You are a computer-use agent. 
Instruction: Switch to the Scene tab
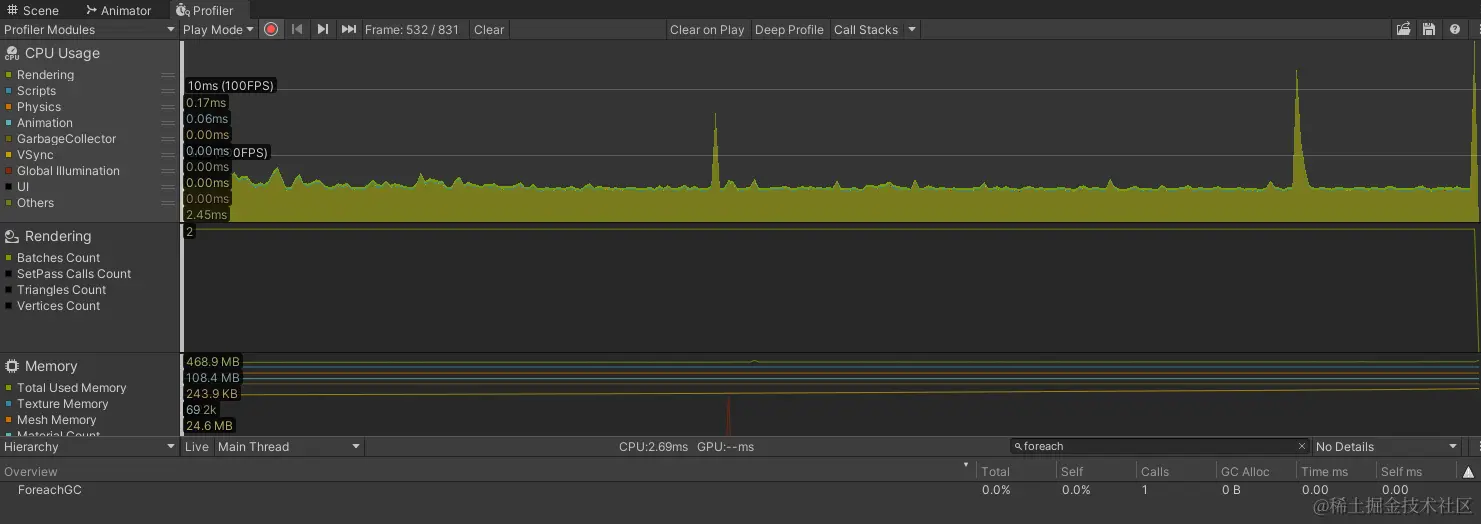pyautogui.click(x=33, y=10)
